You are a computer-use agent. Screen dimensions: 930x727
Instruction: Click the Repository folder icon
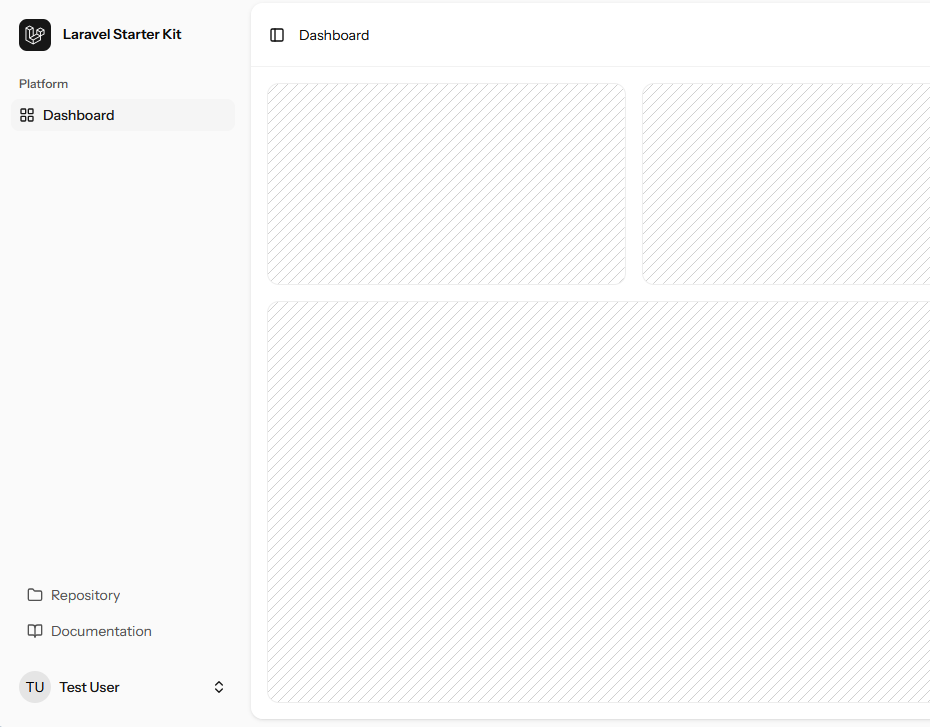pyautogui.click(x=35, y=595)
